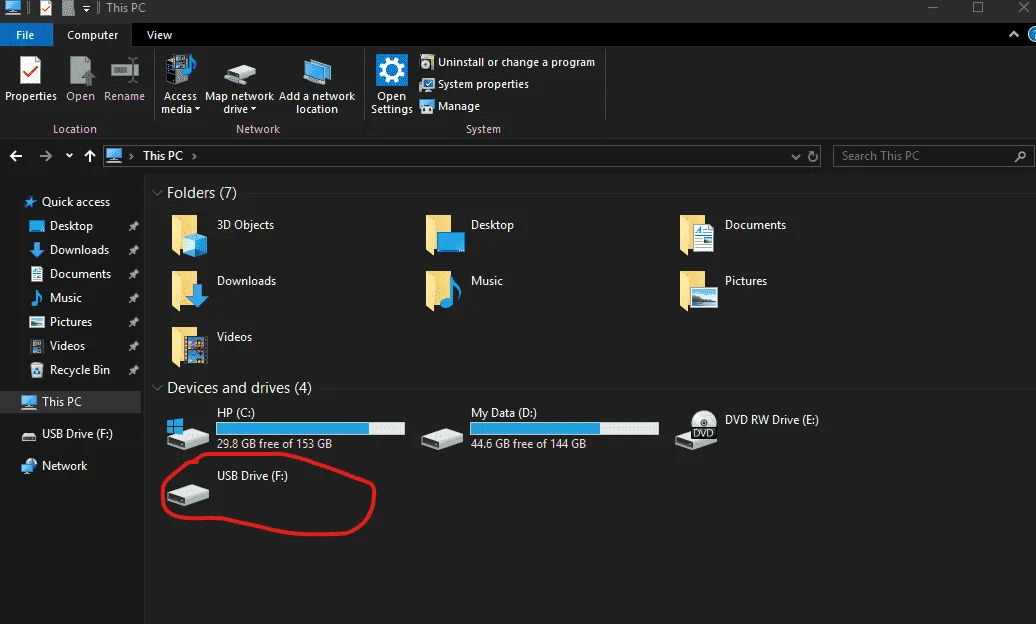Switch to the Computer tab

tap(92, 35)
